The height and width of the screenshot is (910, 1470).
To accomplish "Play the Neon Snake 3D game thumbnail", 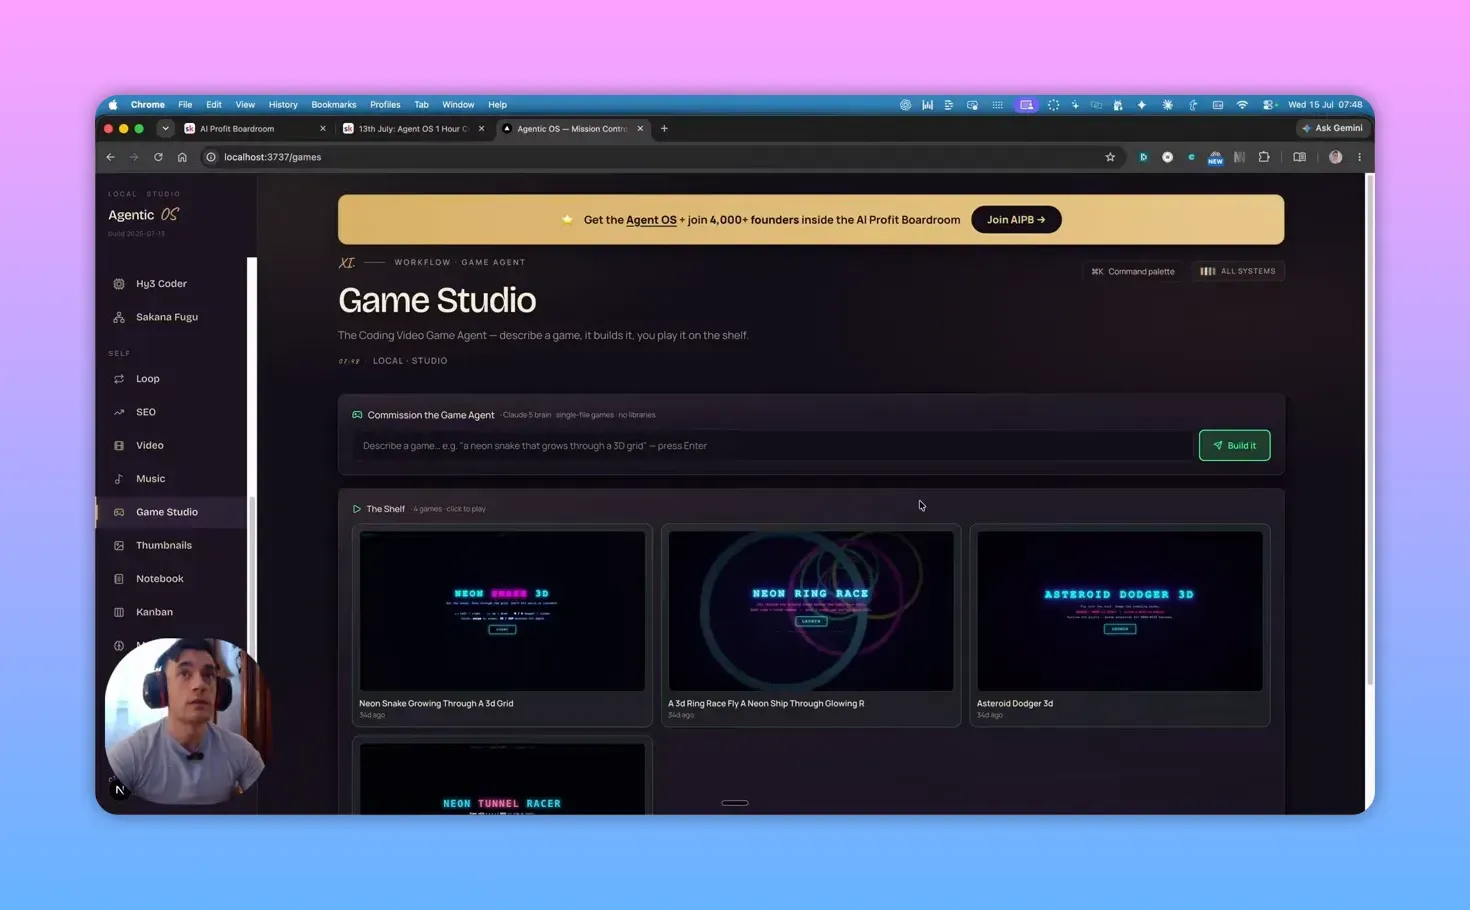I will click(502, 611).
